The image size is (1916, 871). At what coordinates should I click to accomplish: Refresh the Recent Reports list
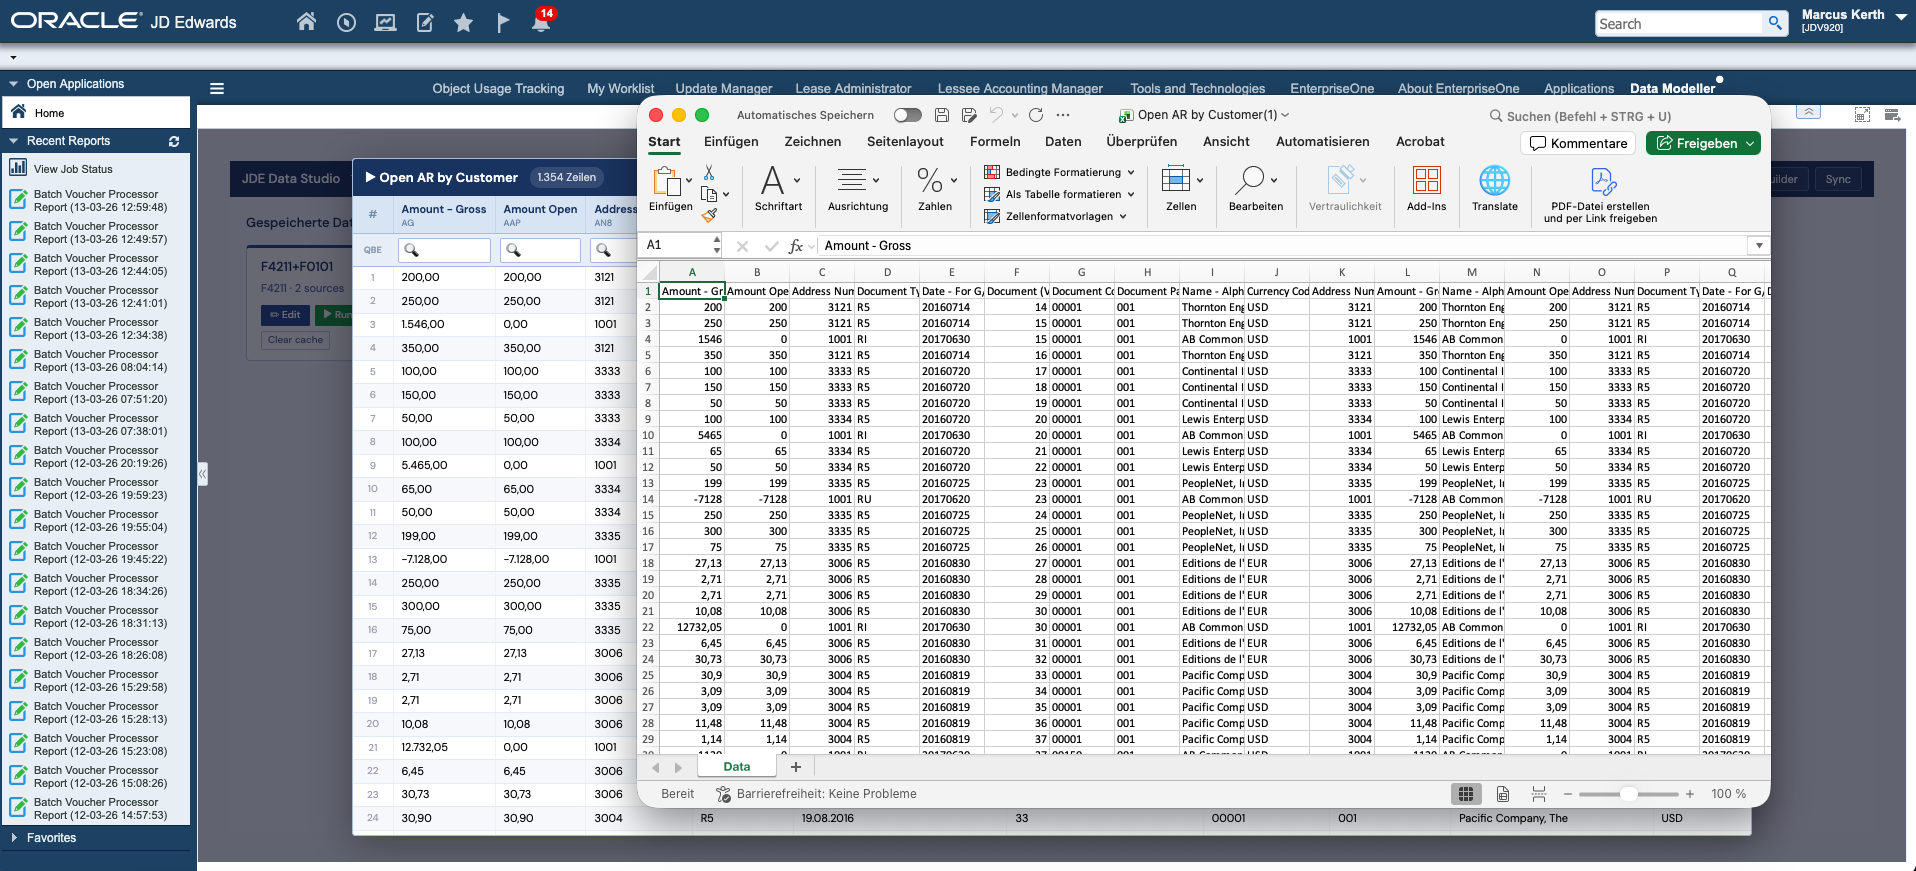pyautogui.click(x=174, y=141)
